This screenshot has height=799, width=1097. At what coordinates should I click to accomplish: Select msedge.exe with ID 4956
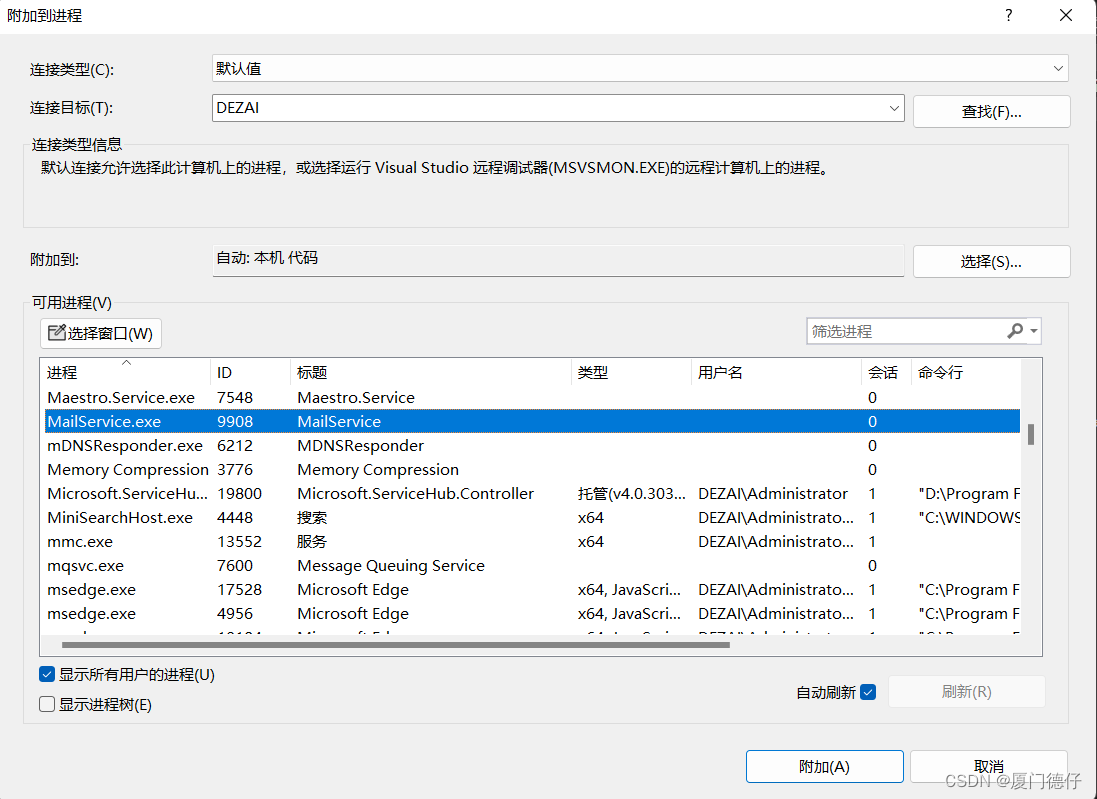pyautogui.click(x=530, y=614)
